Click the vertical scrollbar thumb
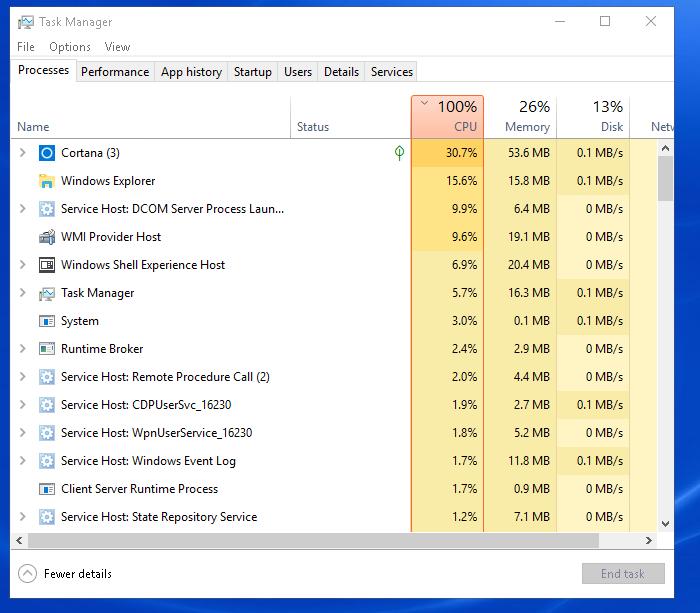This screenshot has height=613, width=700. pyautogui.click(x=665, y=179)
